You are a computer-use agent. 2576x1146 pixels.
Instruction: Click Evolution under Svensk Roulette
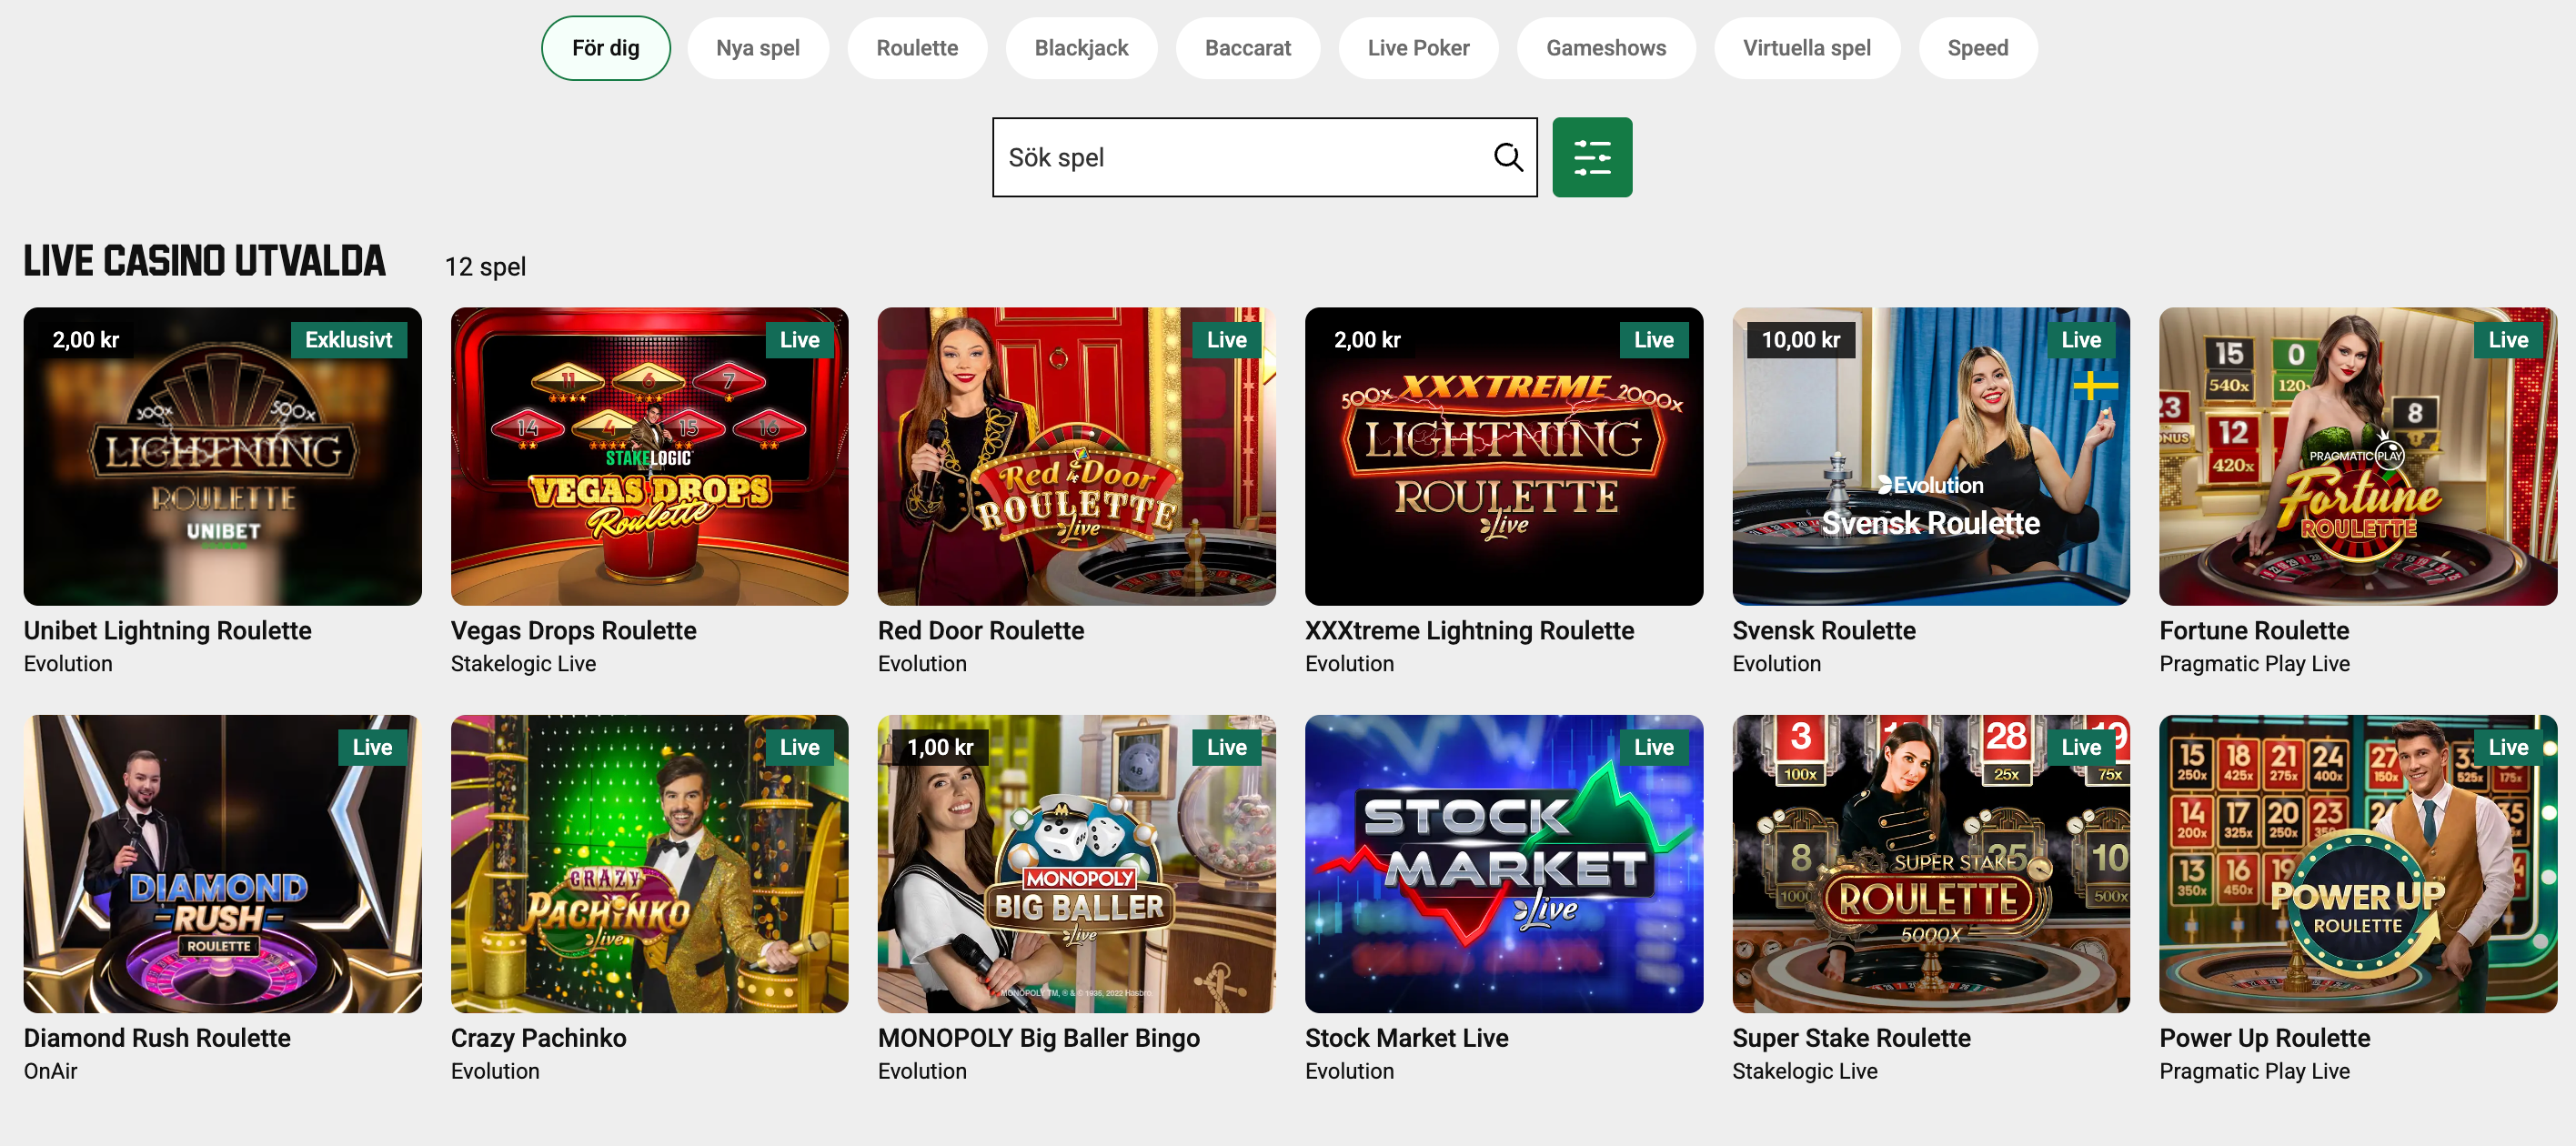coord(1776,664)
